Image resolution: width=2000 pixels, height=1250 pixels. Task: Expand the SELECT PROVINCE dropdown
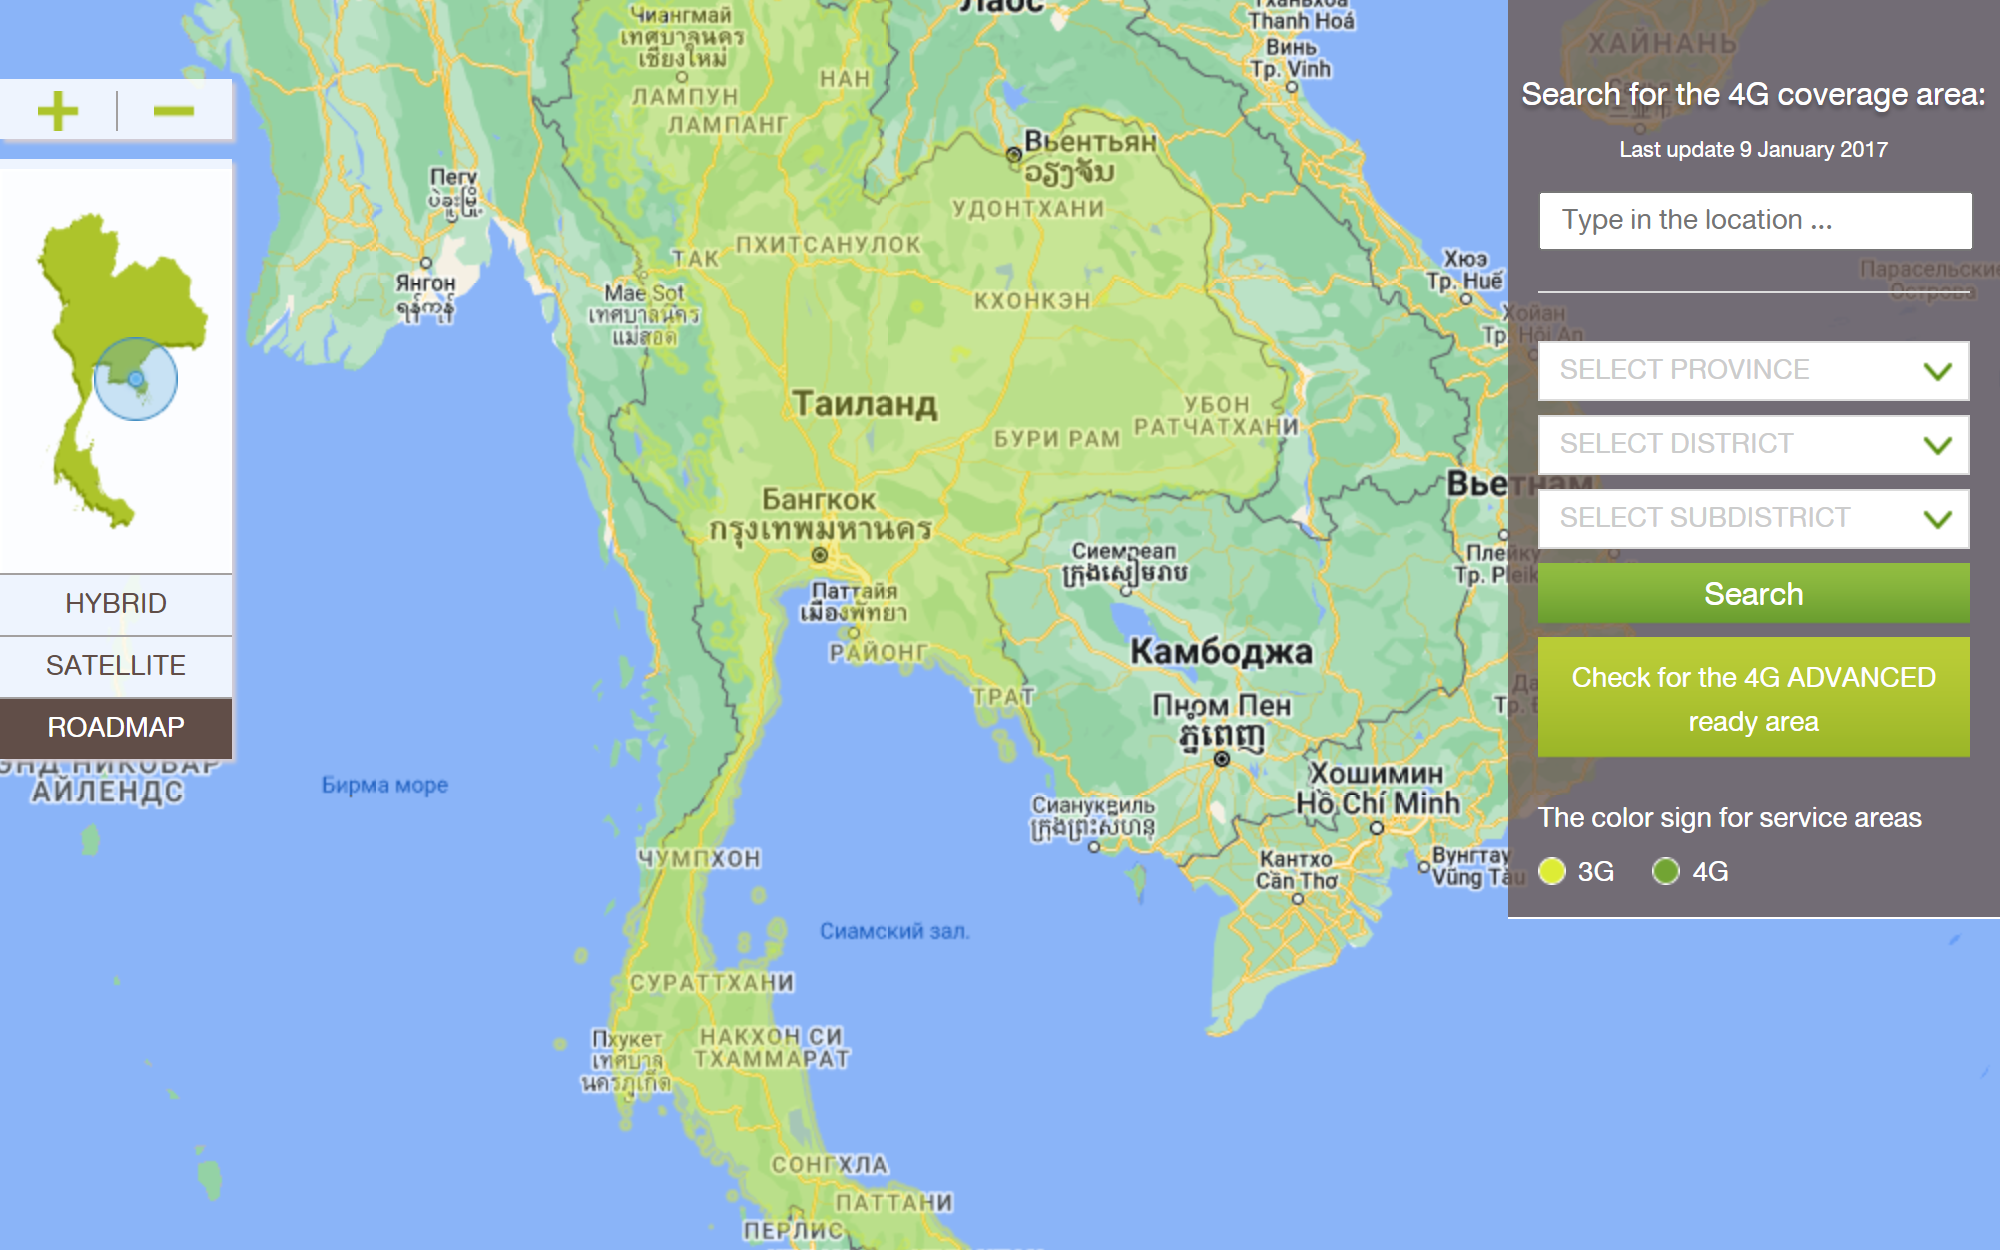tap(1754, 367)
